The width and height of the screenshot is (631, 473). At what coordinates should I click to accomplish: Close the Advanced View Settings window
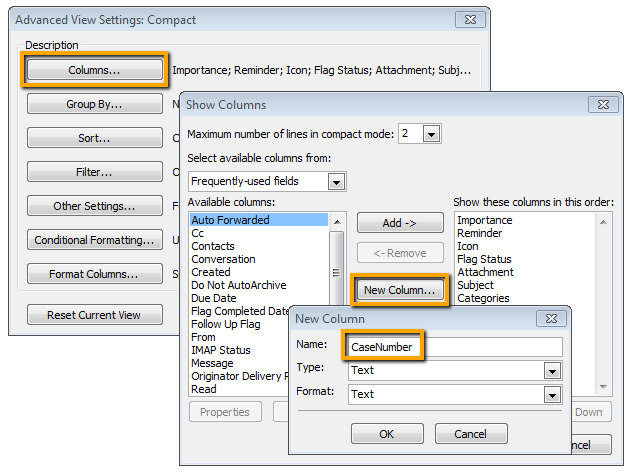pos(470,20)
